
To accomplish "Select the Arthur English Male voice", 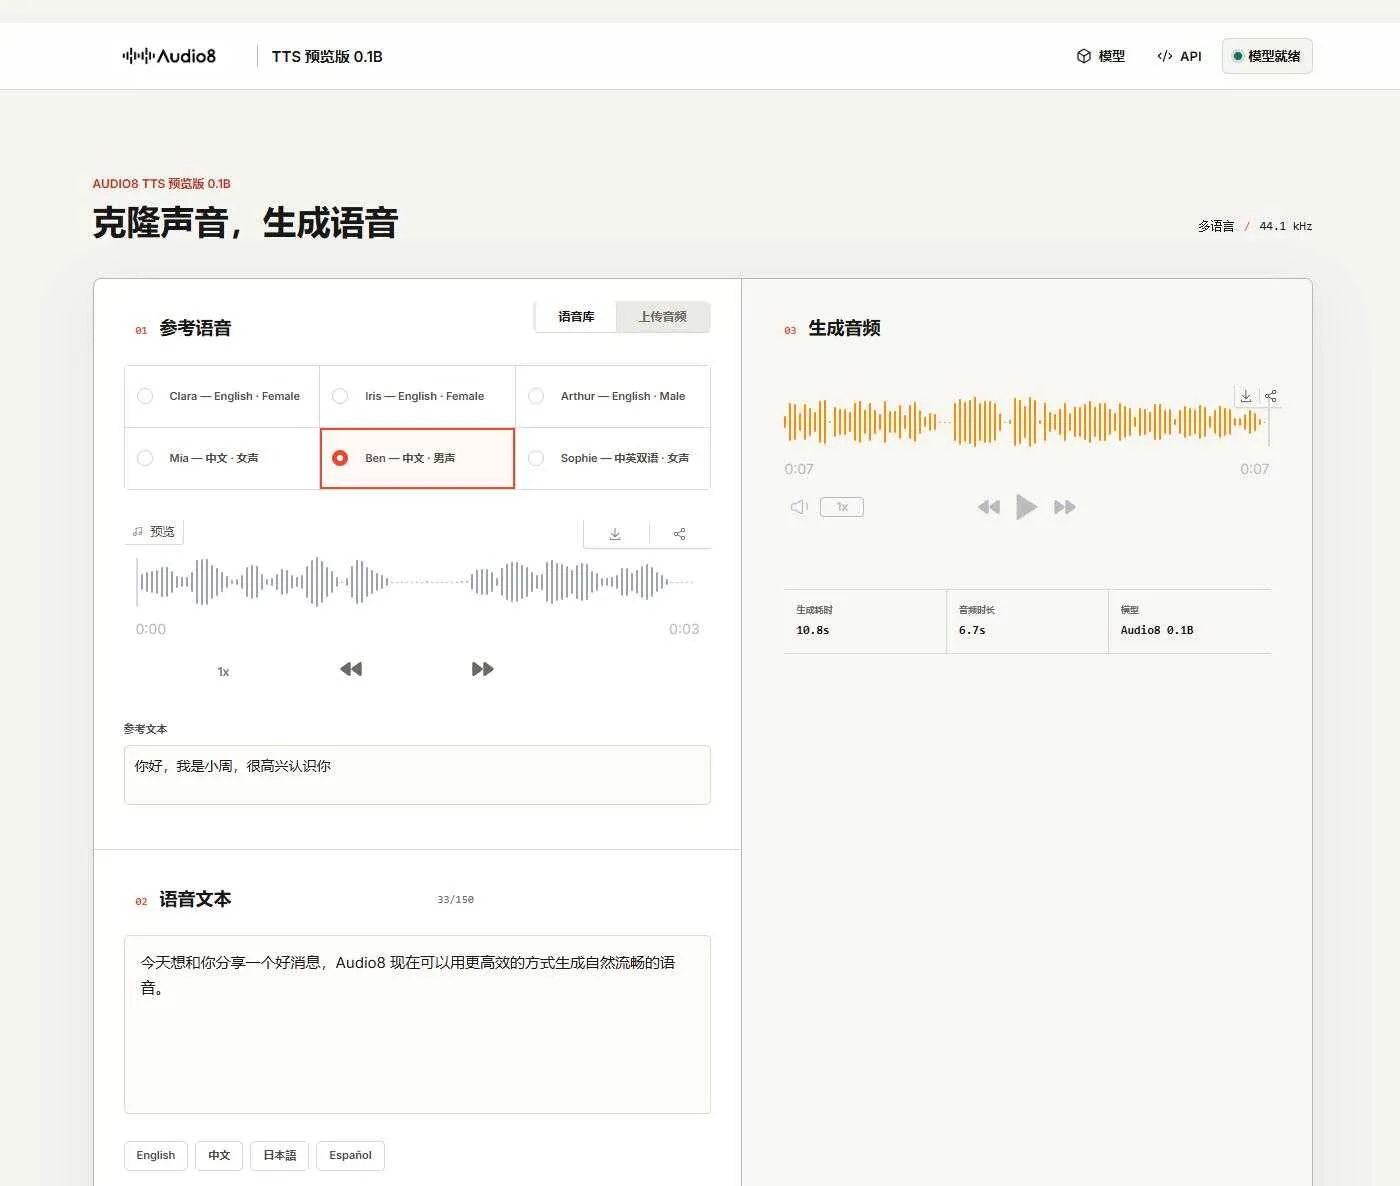I will (613, 397).
